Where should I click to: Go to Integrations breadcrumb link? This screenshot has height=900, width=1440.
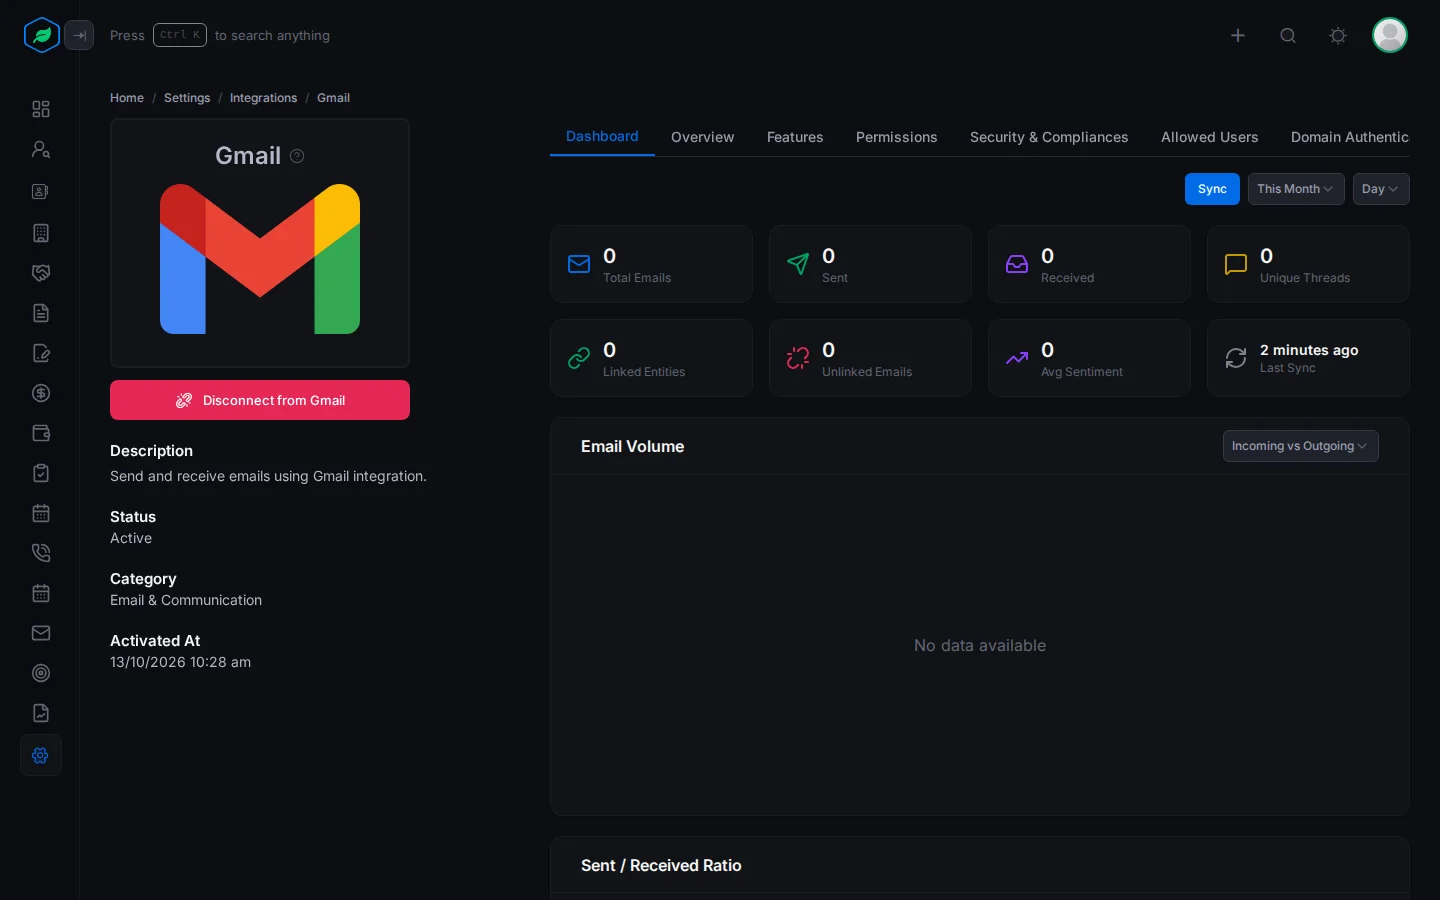coord(263,98)
